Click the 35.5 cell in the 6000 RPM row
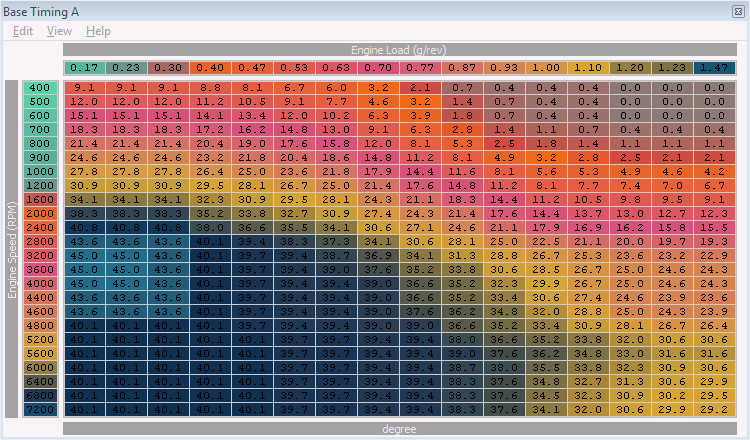Image resolution: width=750 pixels, height=440 pixels. point(546,367)
